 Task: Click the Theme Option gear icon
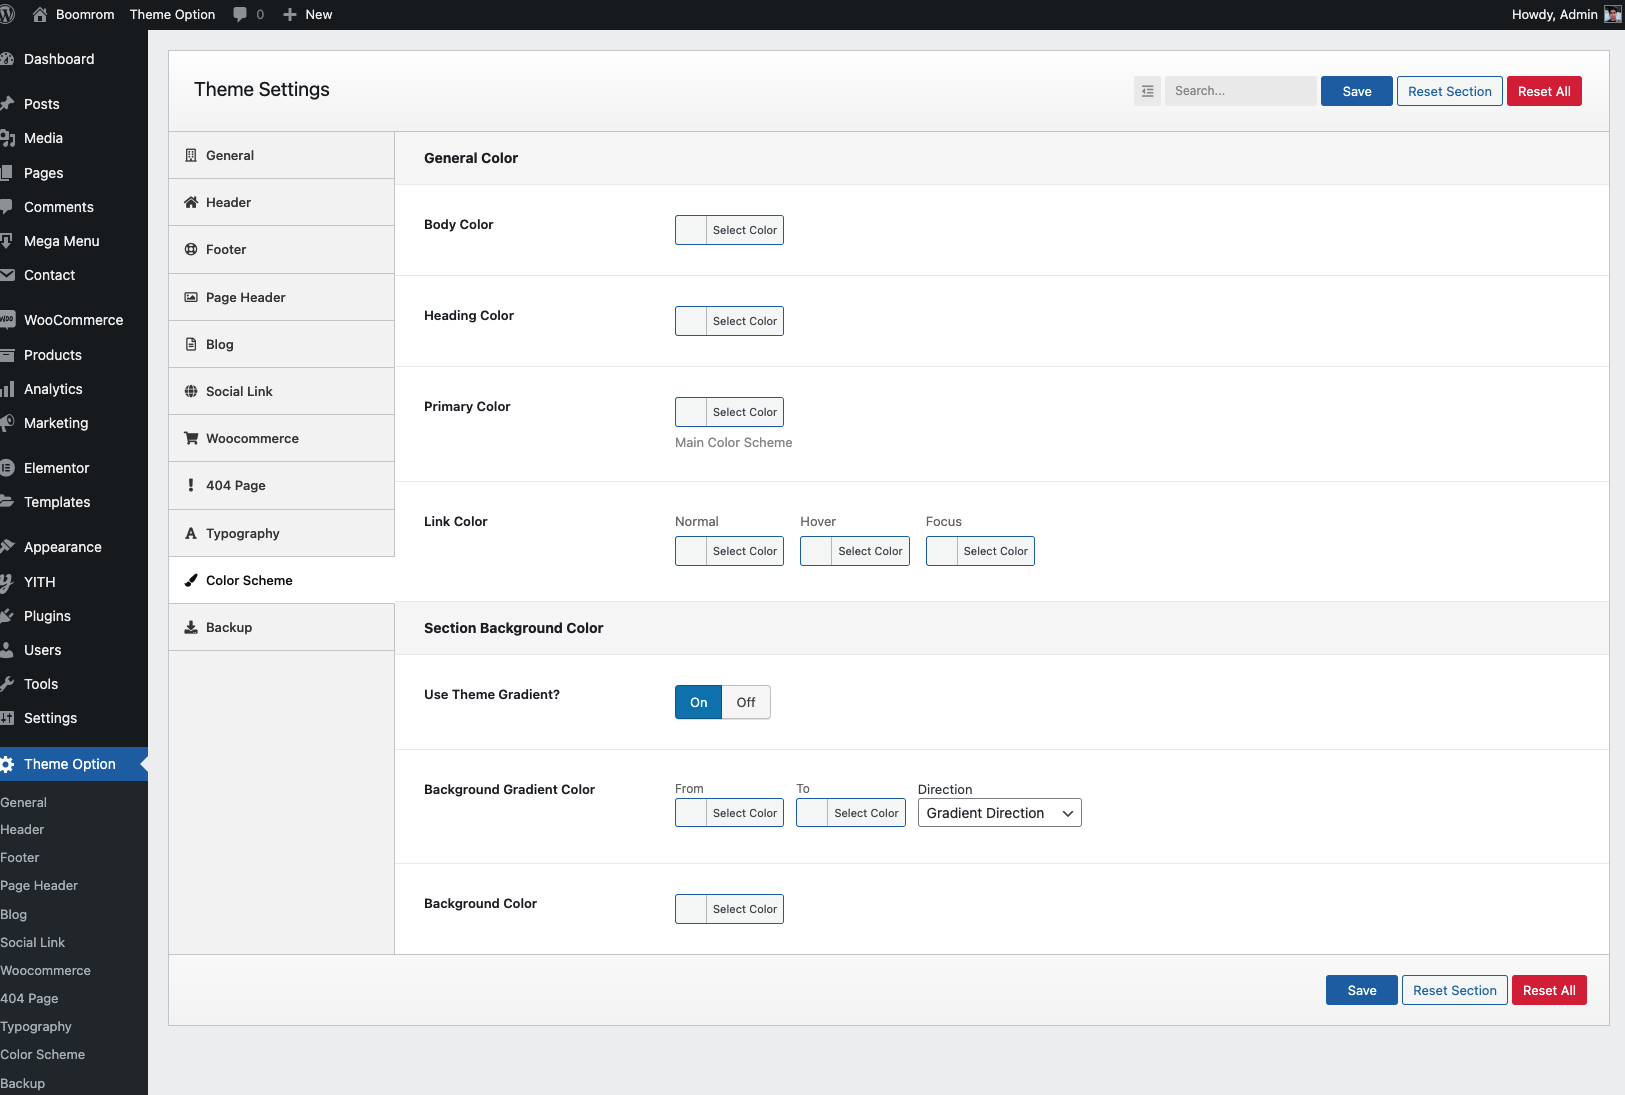click(x=7, y=764)
